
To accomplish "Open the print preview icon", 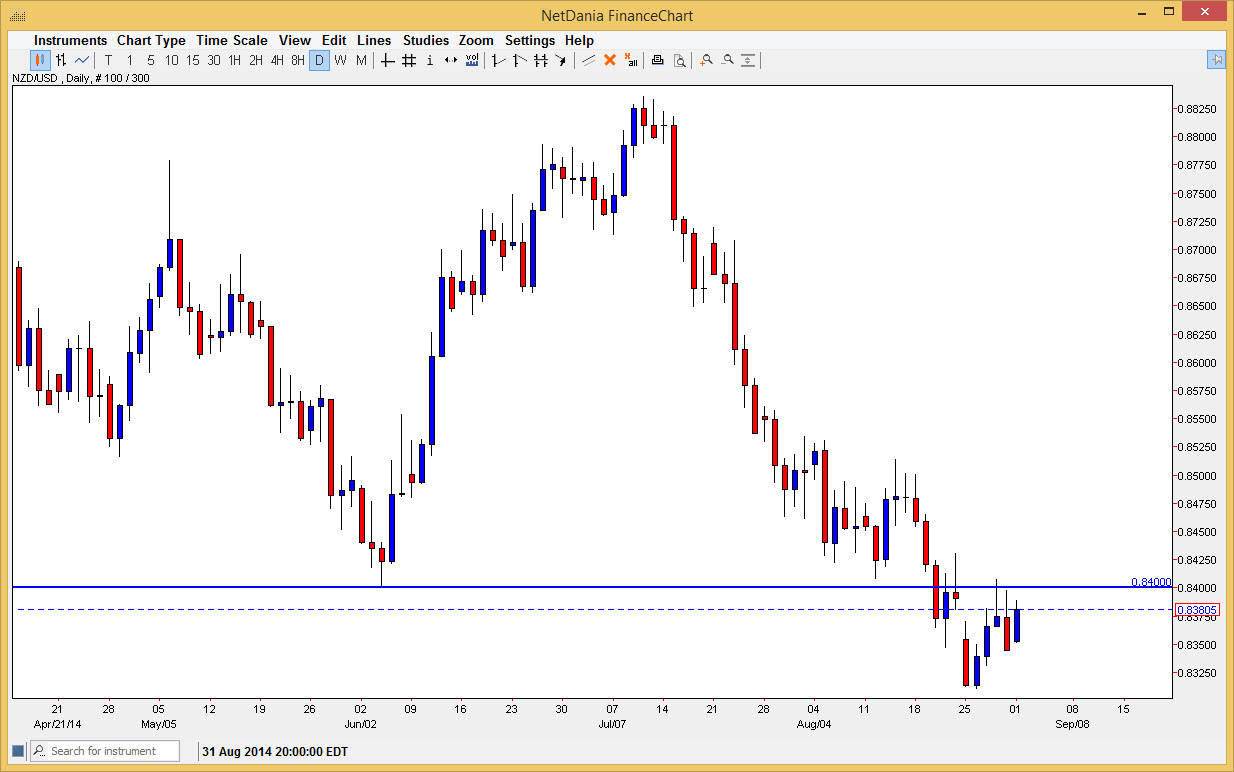I will pos(679,60).
